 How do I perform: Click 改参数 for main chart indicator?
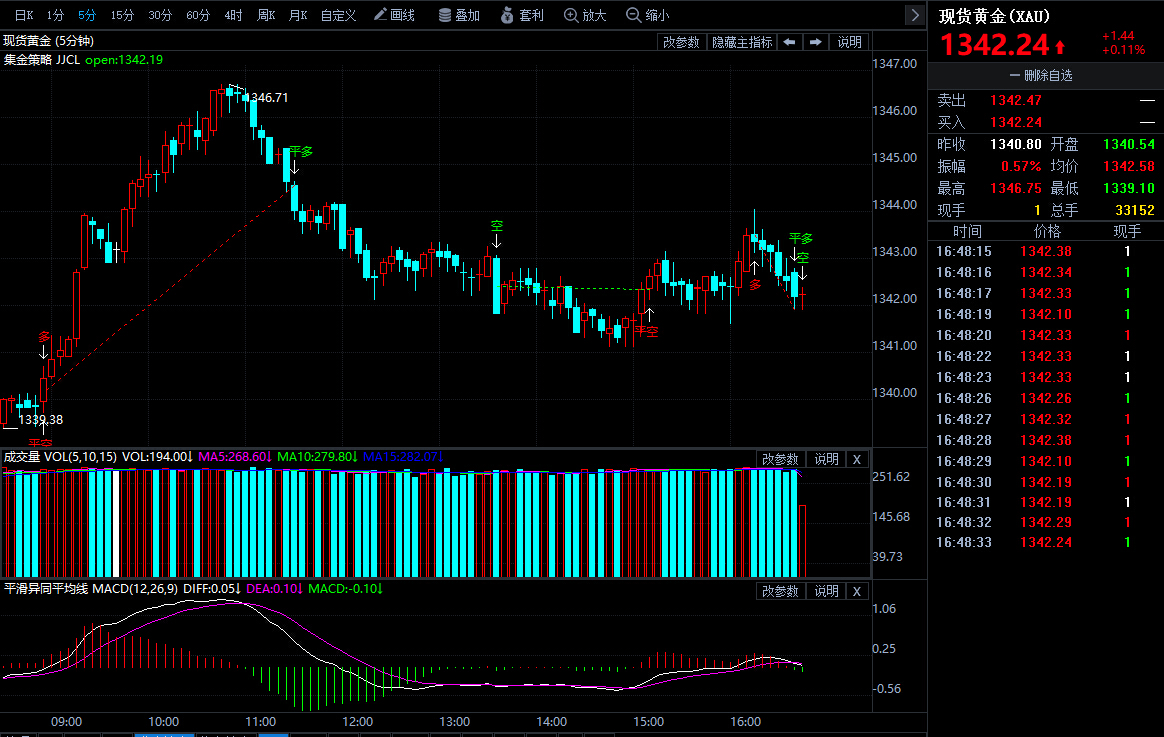click(x=681, y=42)
